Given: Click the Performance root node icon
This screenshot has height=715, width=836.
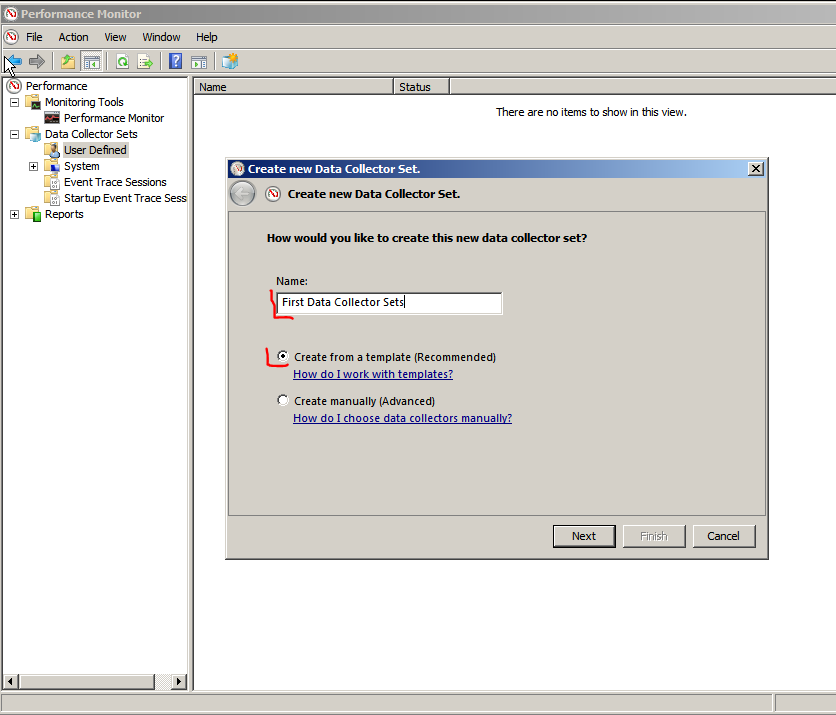Looking at the screenshot, I should [14, 86].
